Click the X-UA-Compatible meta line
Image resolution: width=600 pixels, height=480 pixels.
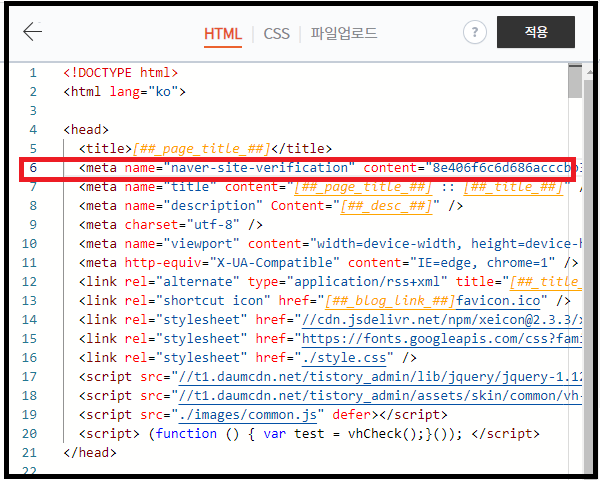(328, 263)
